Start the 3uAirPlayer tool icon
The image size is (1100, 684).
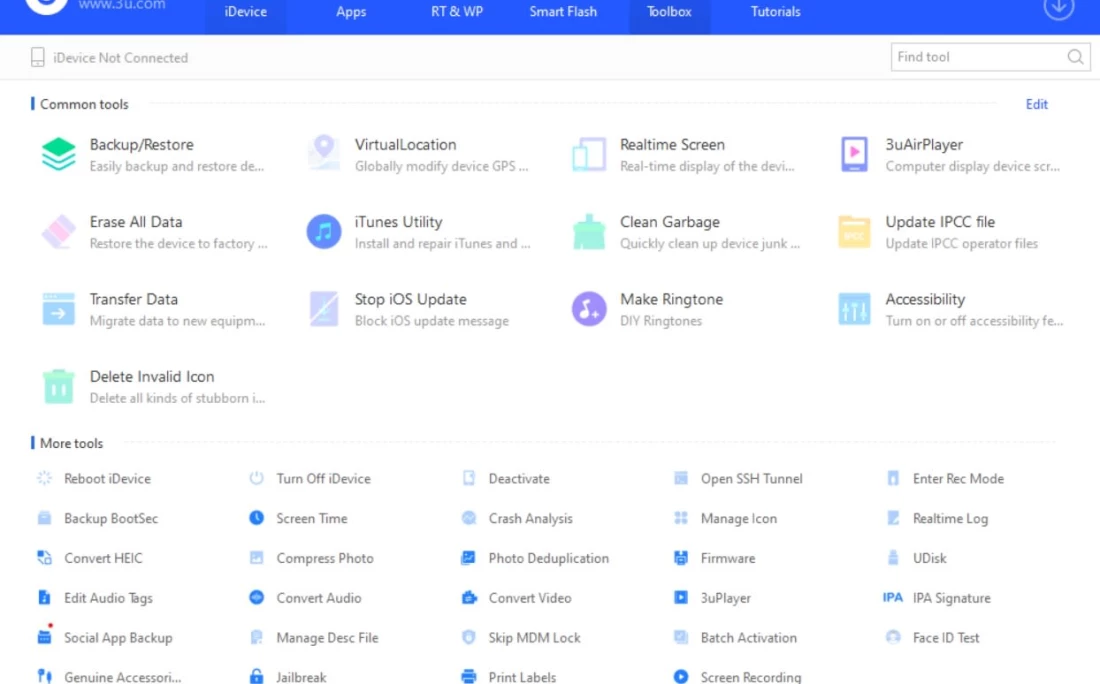[x=854, y=155]
